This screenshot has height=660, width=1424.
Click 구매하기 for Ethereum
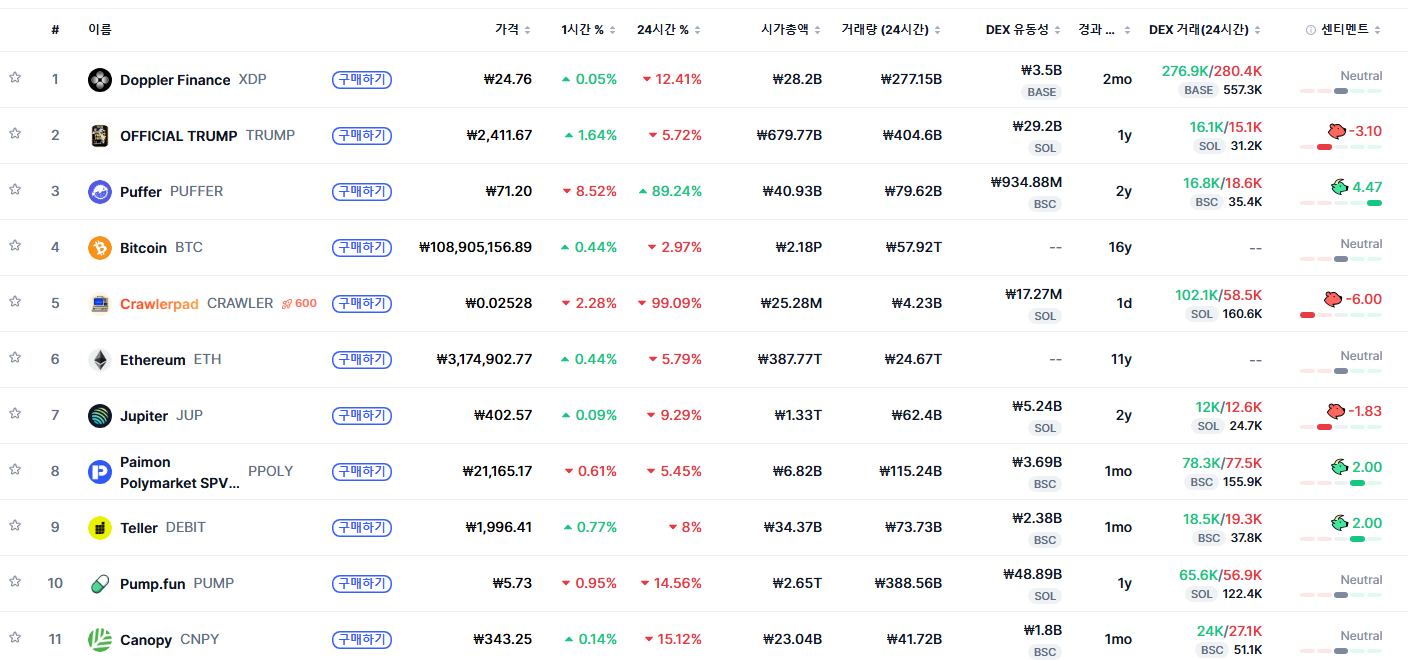361,359
